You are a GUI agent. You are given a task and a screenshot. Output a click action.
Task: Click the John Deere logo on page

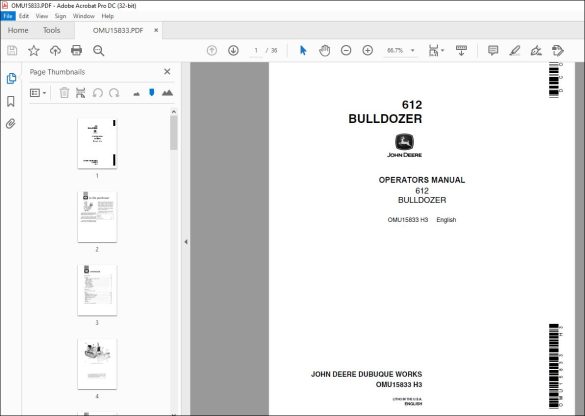[404, 145]
